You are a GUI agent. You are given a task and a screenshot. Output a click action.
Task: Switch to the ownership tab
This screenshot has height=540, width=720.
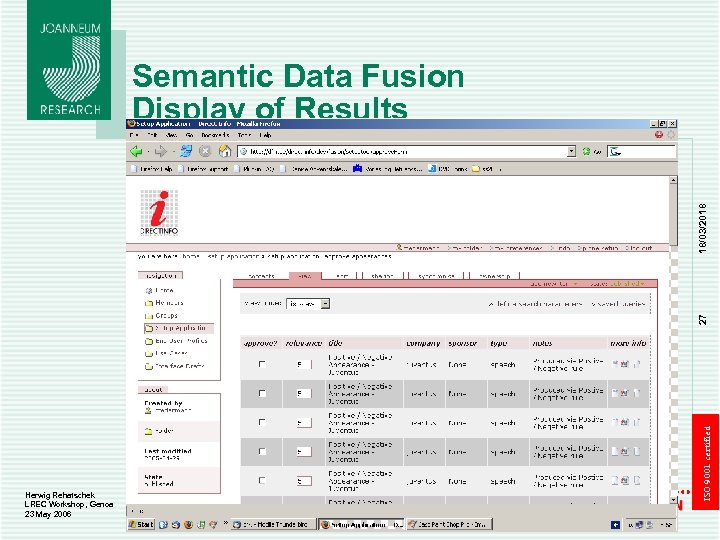(494, 276)
